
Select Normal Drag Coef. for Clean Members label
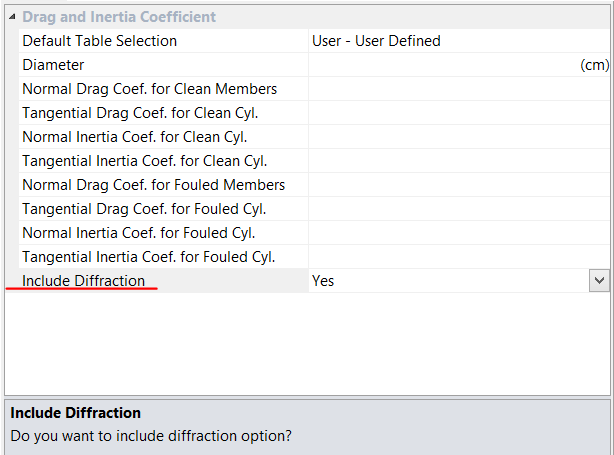click(x=150, y=89)
